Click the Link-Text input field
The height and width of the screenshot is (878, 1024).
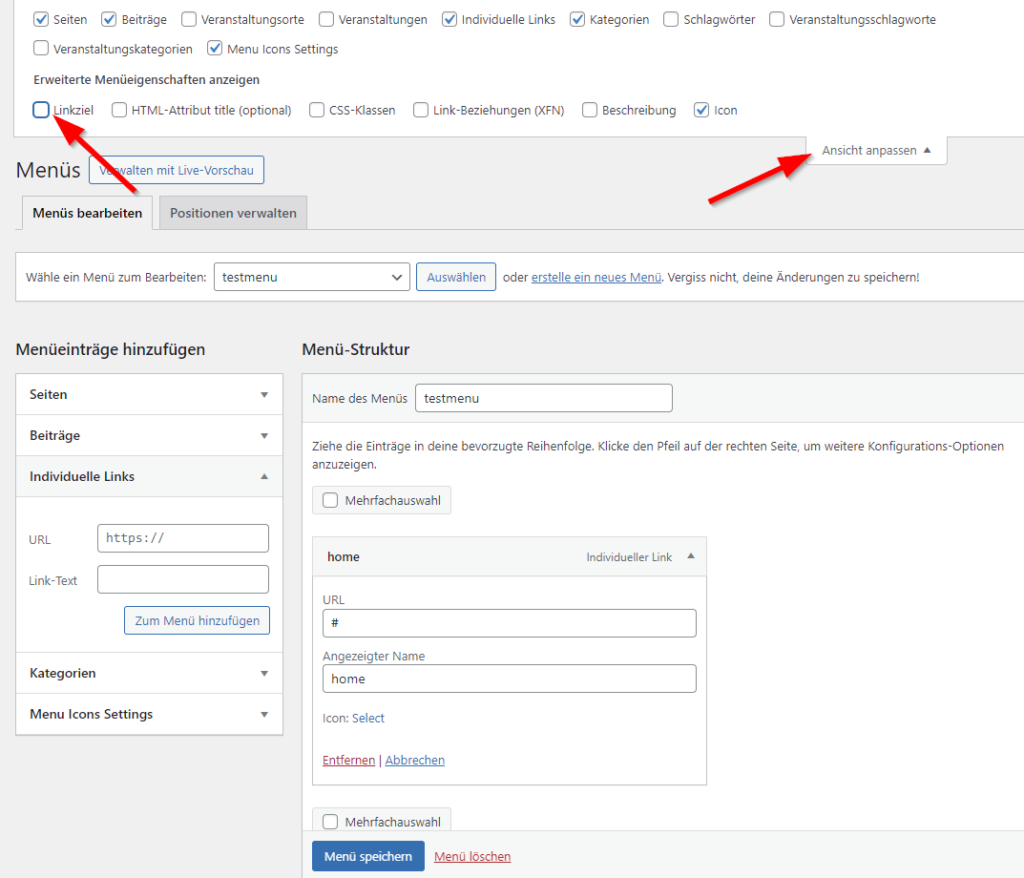click(x=183, y=580)
